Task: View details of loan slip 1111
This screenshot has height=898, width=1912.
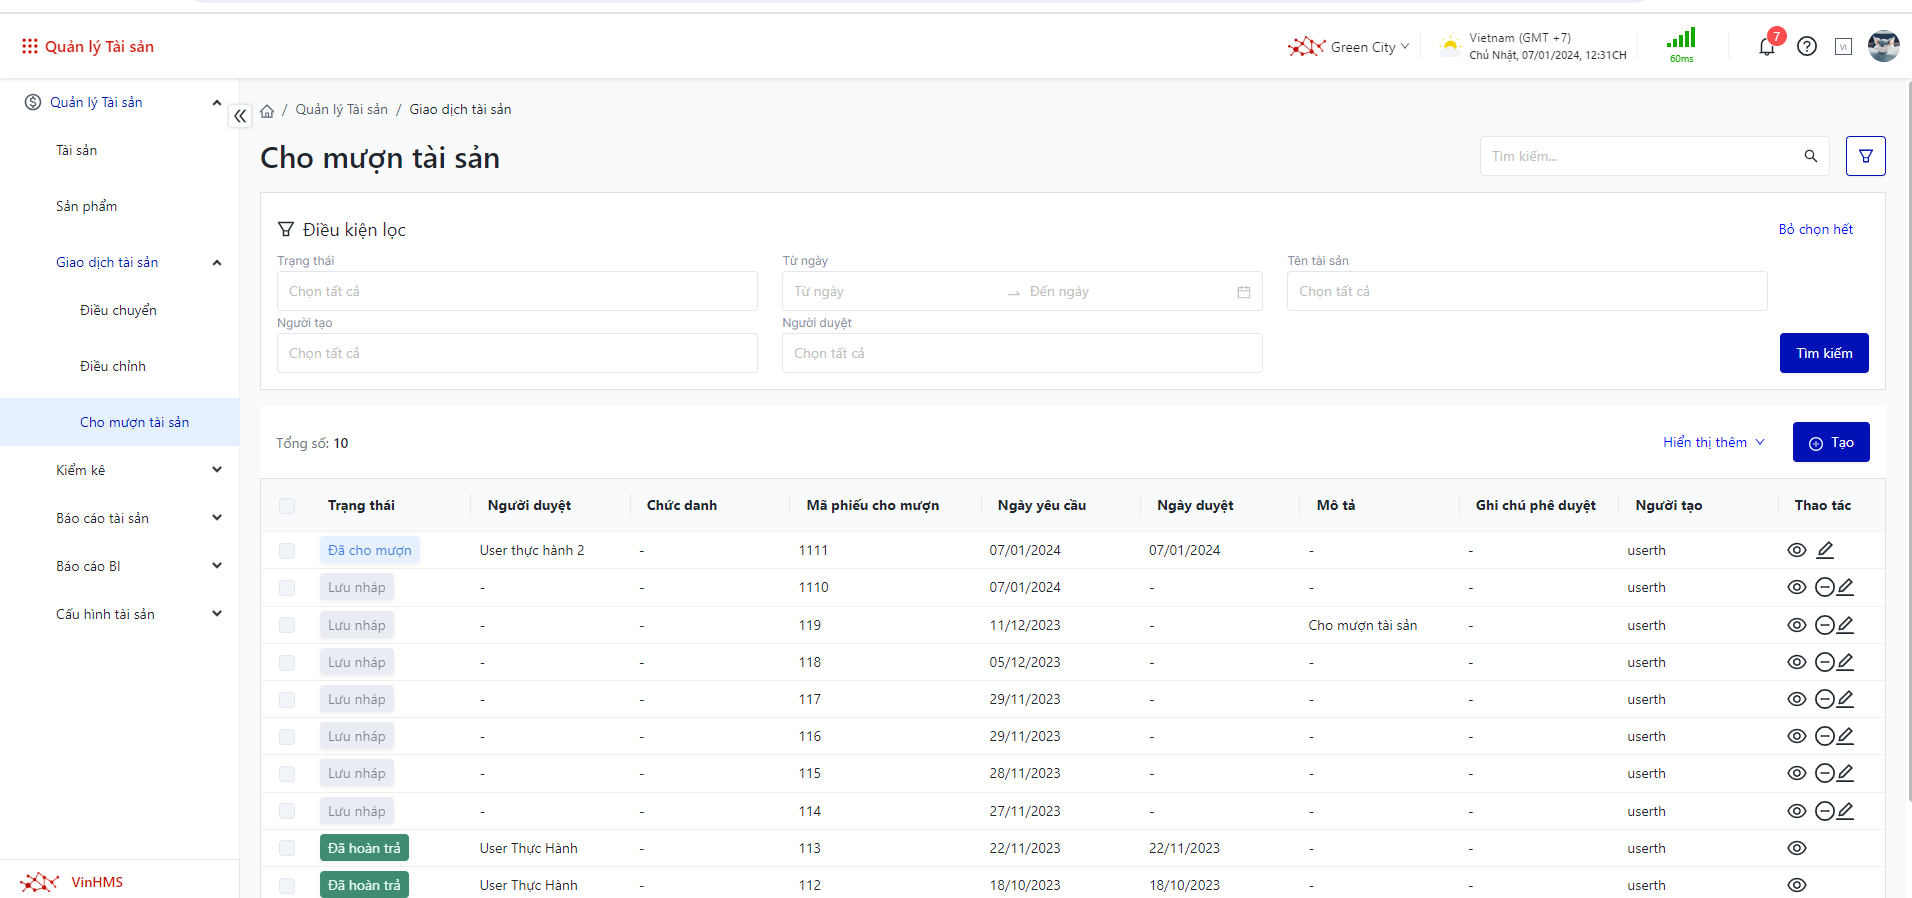Action: coord(1796,550)
